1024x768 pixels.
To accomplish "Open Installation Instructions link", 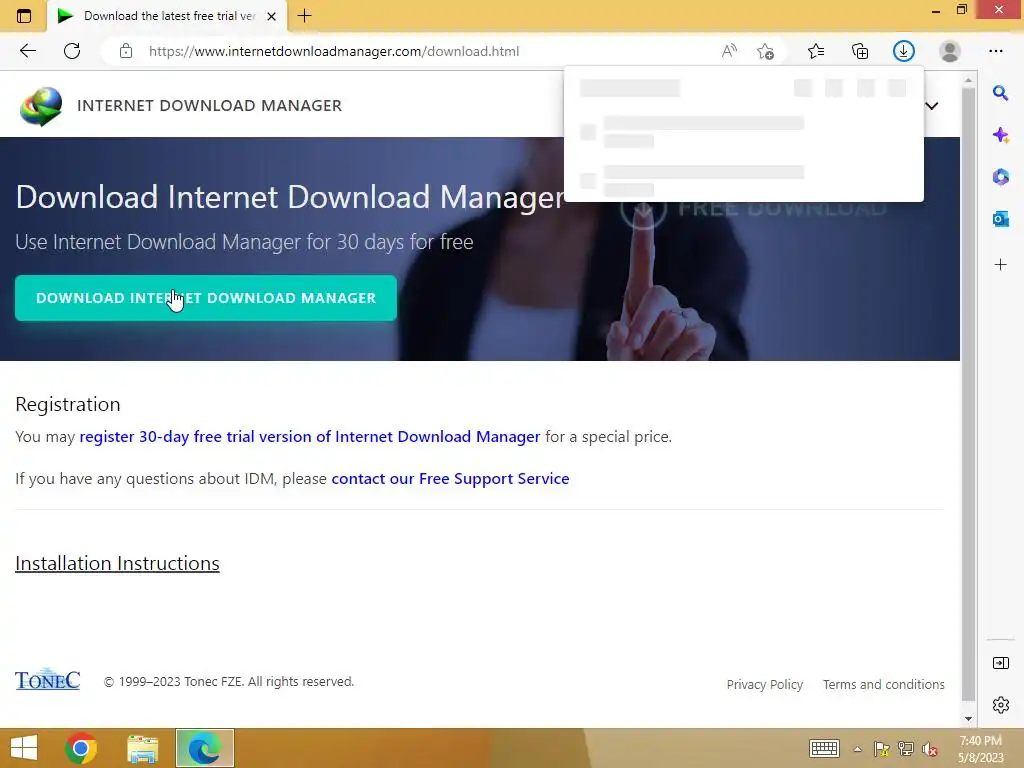I will click(118, 563).
